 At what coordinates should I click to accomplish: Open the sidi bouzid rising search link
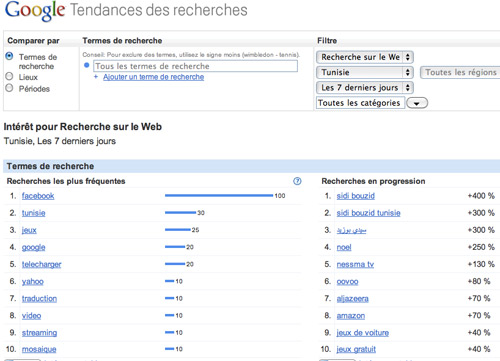click(x=356, y=196)
